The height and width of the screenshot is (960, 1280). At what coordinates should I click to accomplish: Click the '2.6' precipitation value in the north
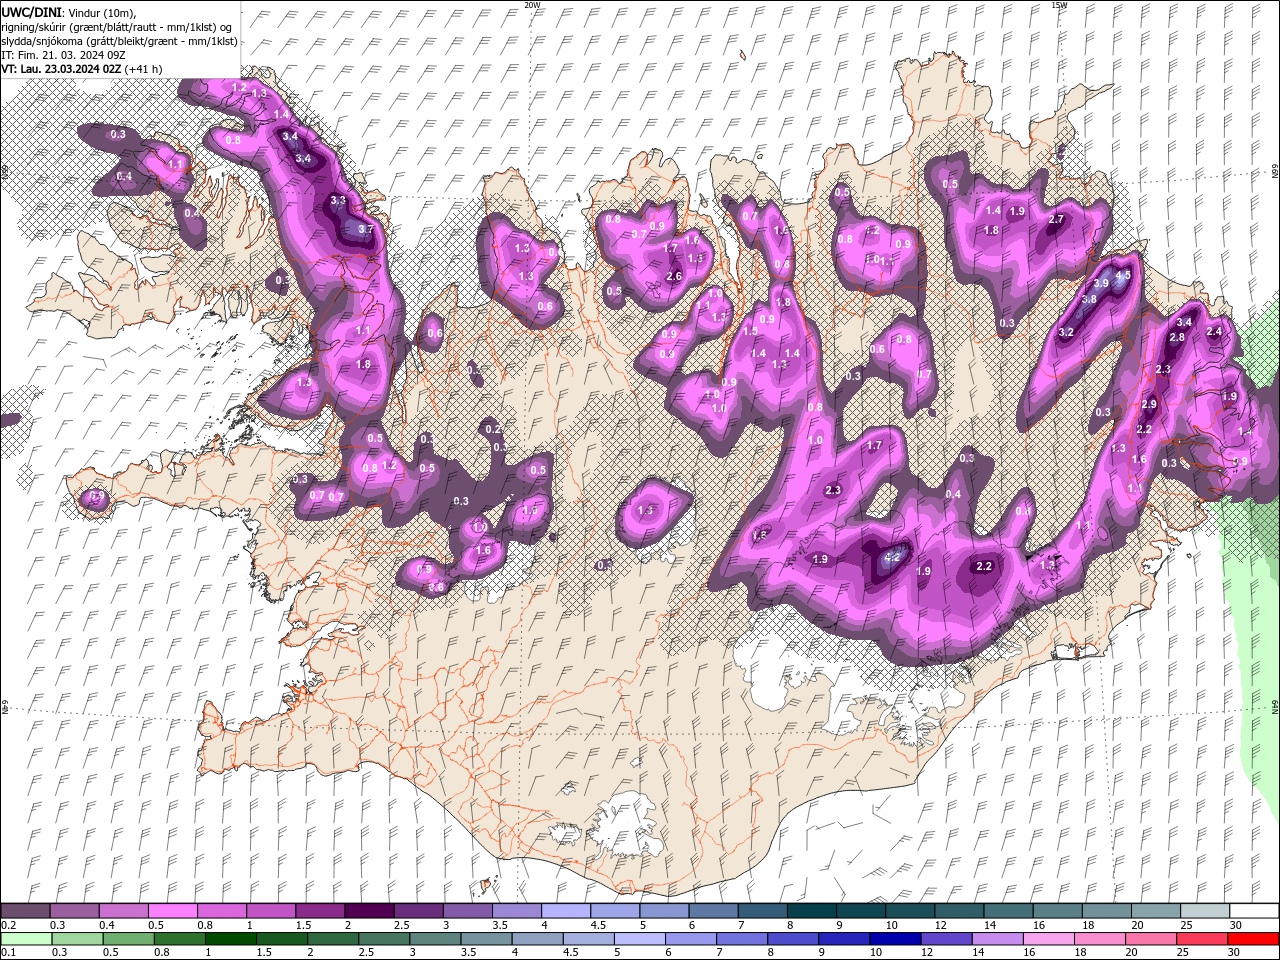coord(674,276)
